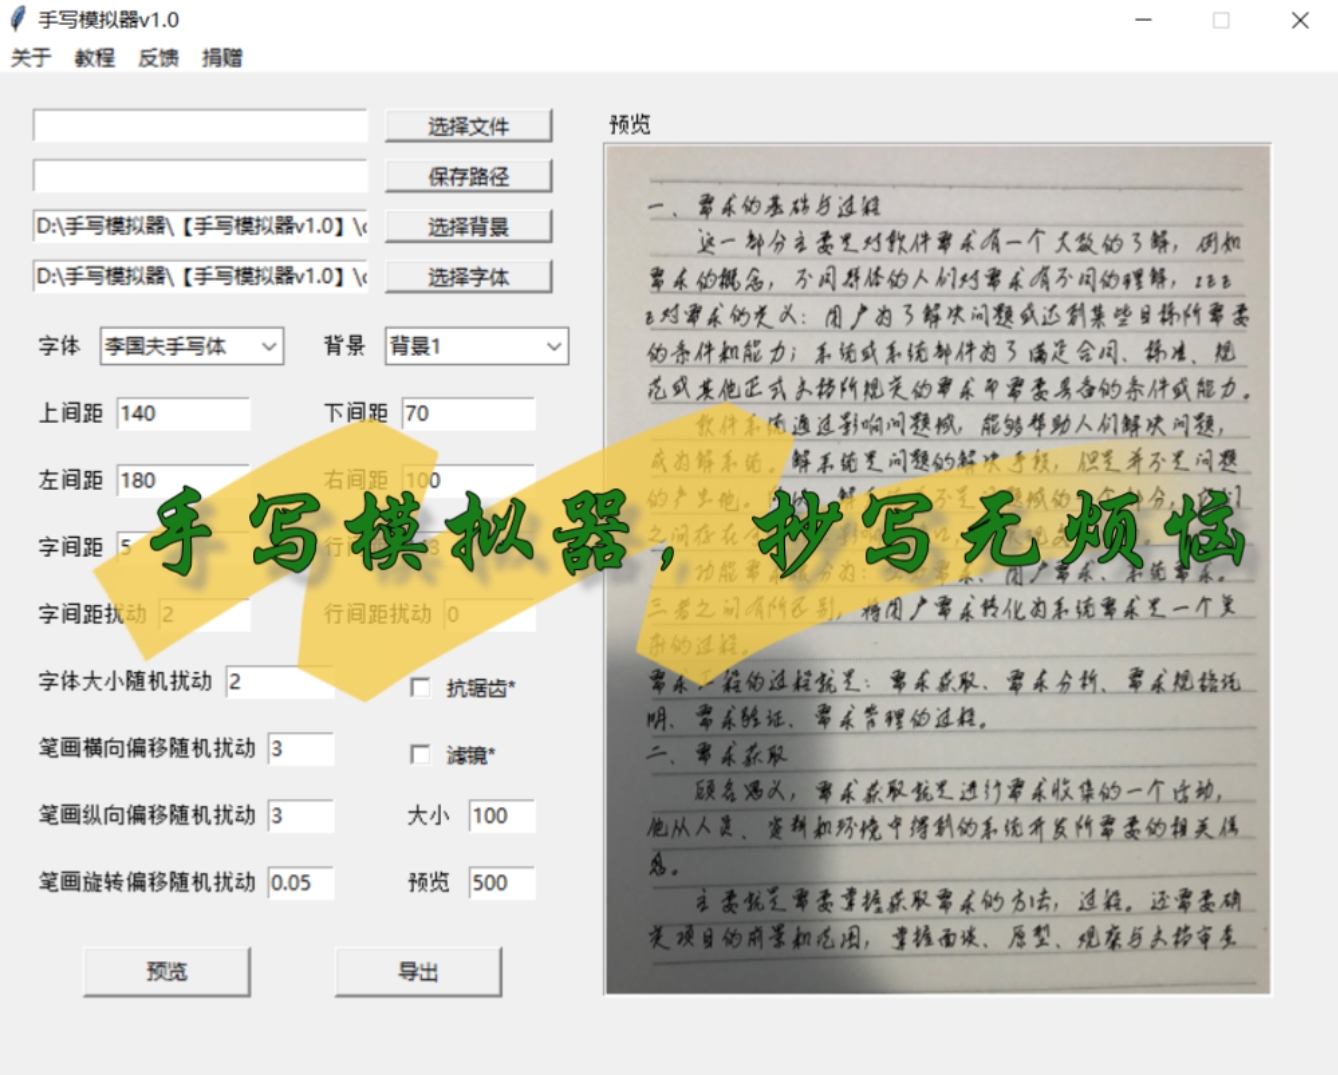
Task: Toggle the 抗锯齿 checkbox
Action: pyautogui.click(x=420, y=687)
